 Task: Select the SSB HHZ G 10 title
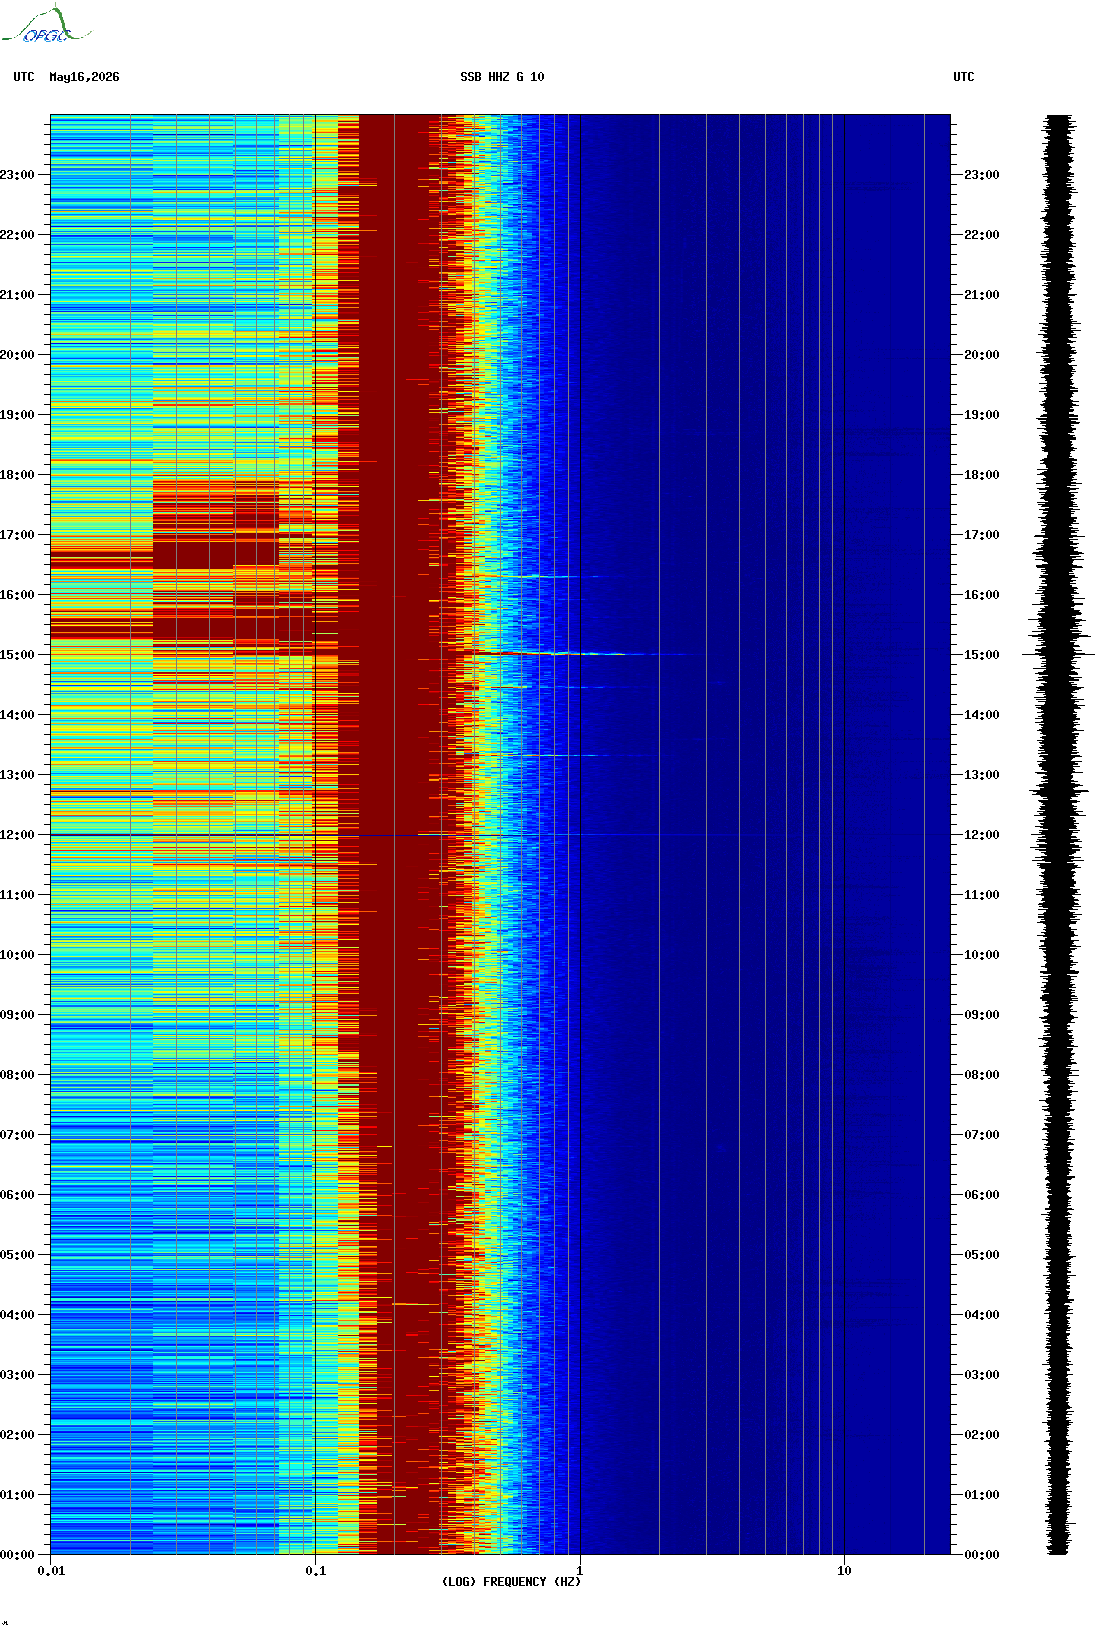[x=502, y=77]
